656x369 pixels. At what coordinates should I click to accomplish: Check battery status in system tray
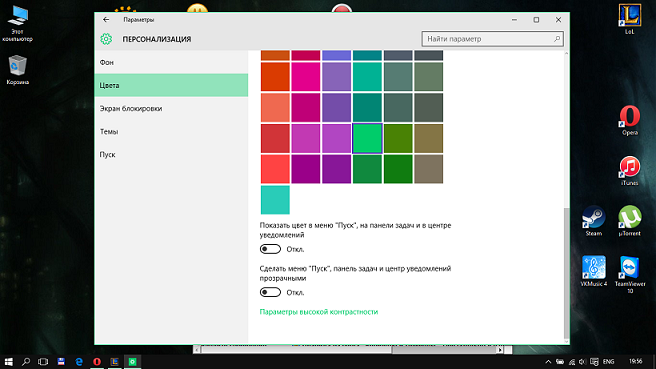click(560, 362)
